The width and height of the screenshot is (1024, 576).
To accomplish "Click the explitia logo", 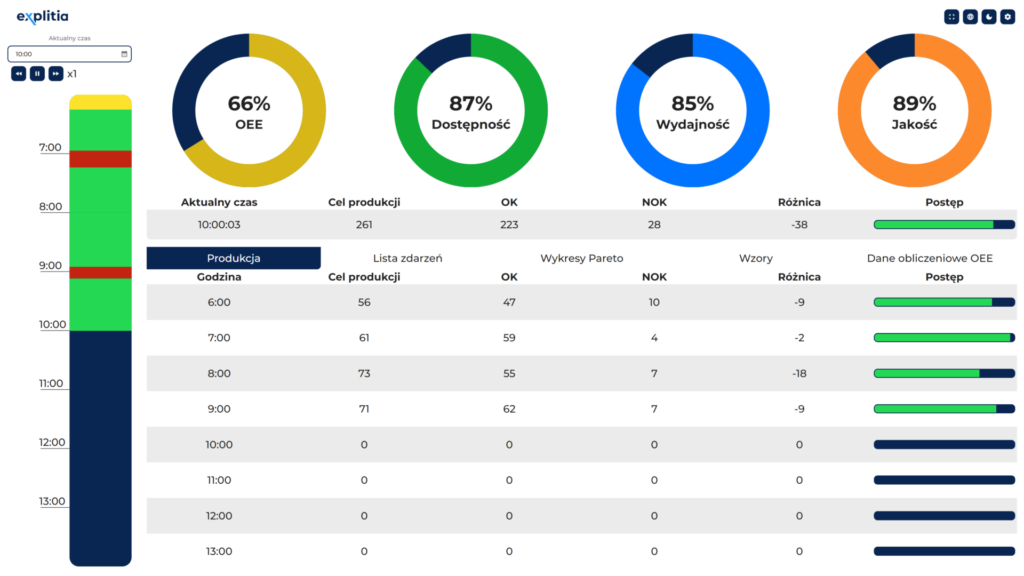I will click(42, 16).
